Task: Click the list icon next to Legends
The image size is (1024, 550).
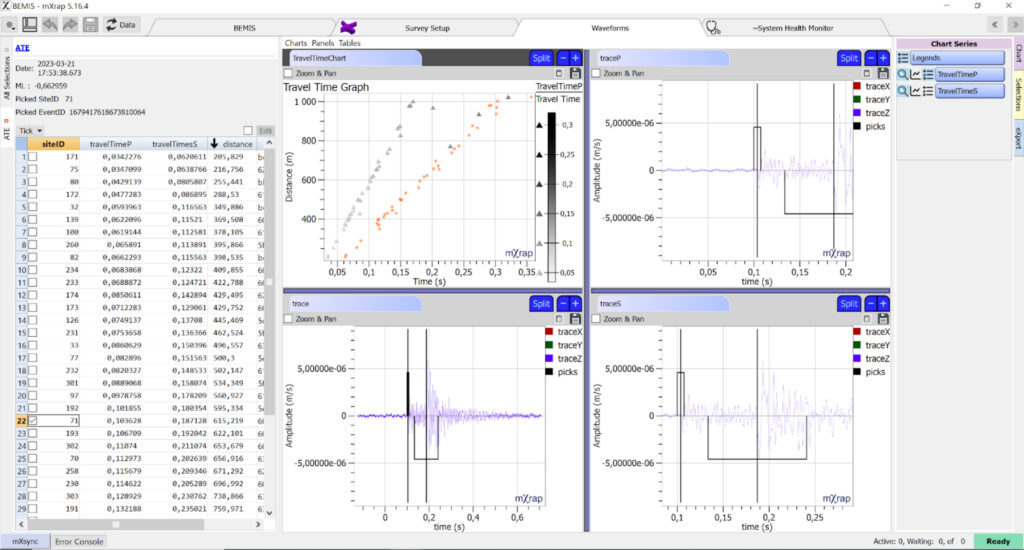Action: click(903, 58)
